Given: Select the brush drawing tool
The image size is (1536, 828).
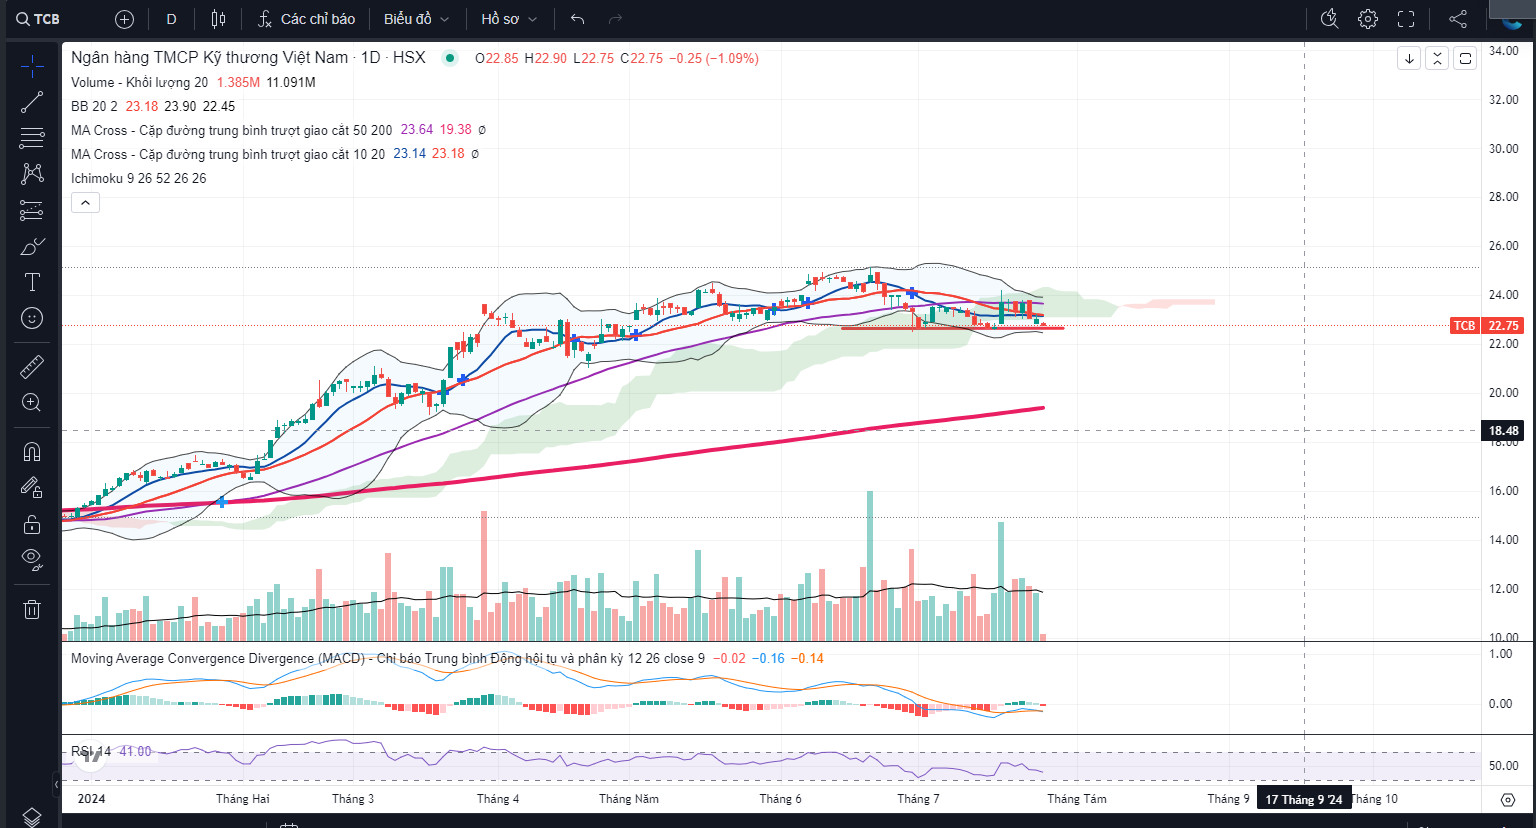Looking at the screenshot, I should coord(32,246).
